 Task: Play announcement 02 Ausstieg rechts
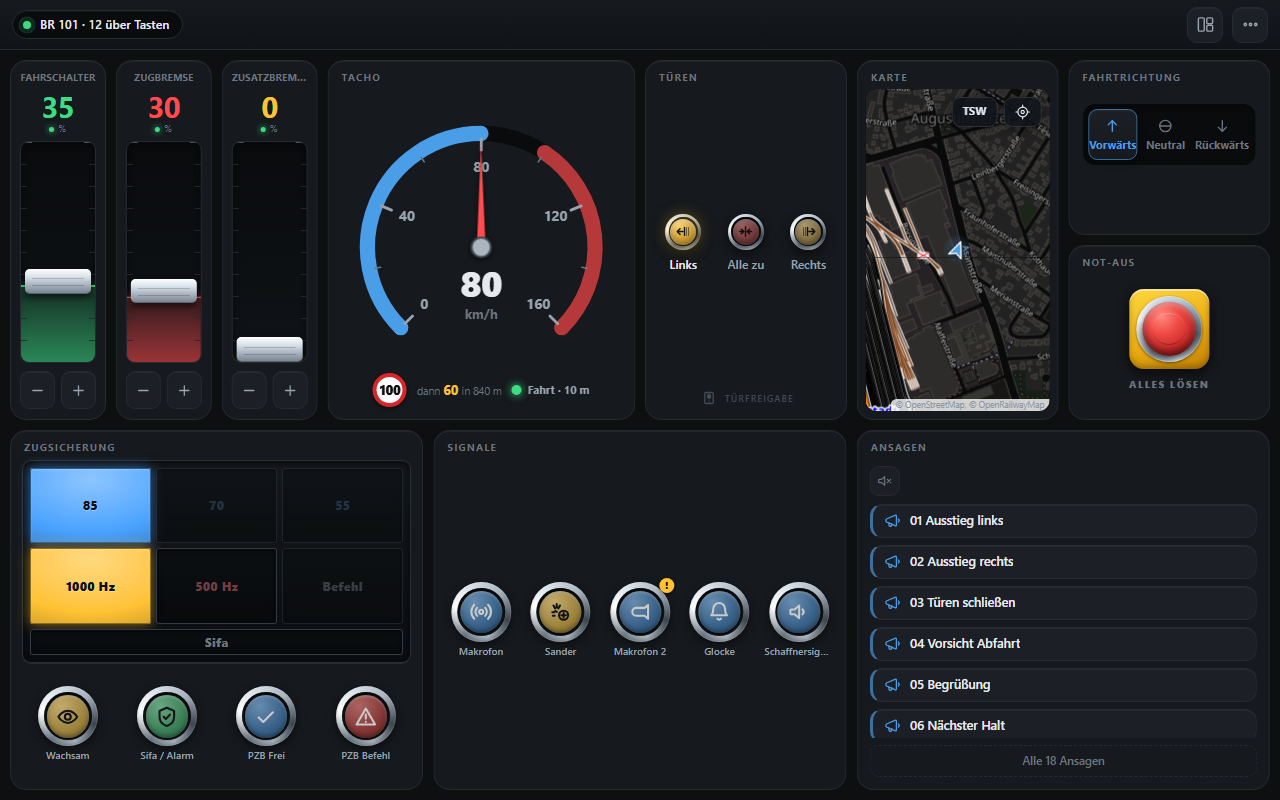1063,562
